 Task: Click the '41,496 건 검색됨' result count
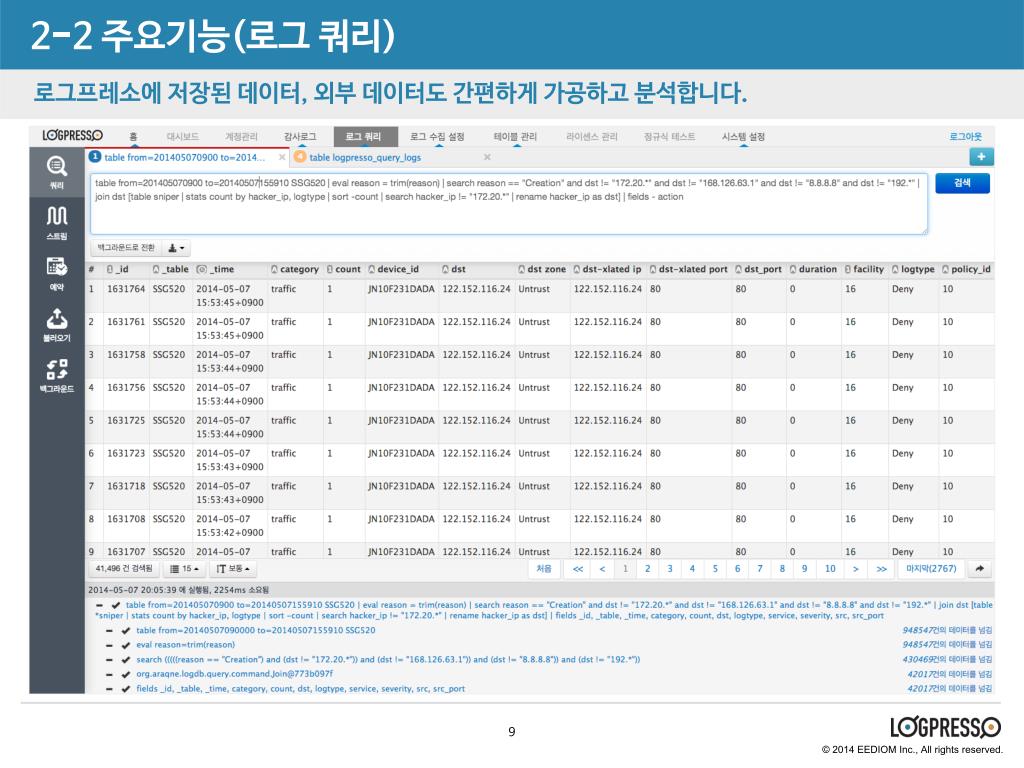[x=124, y=569]
